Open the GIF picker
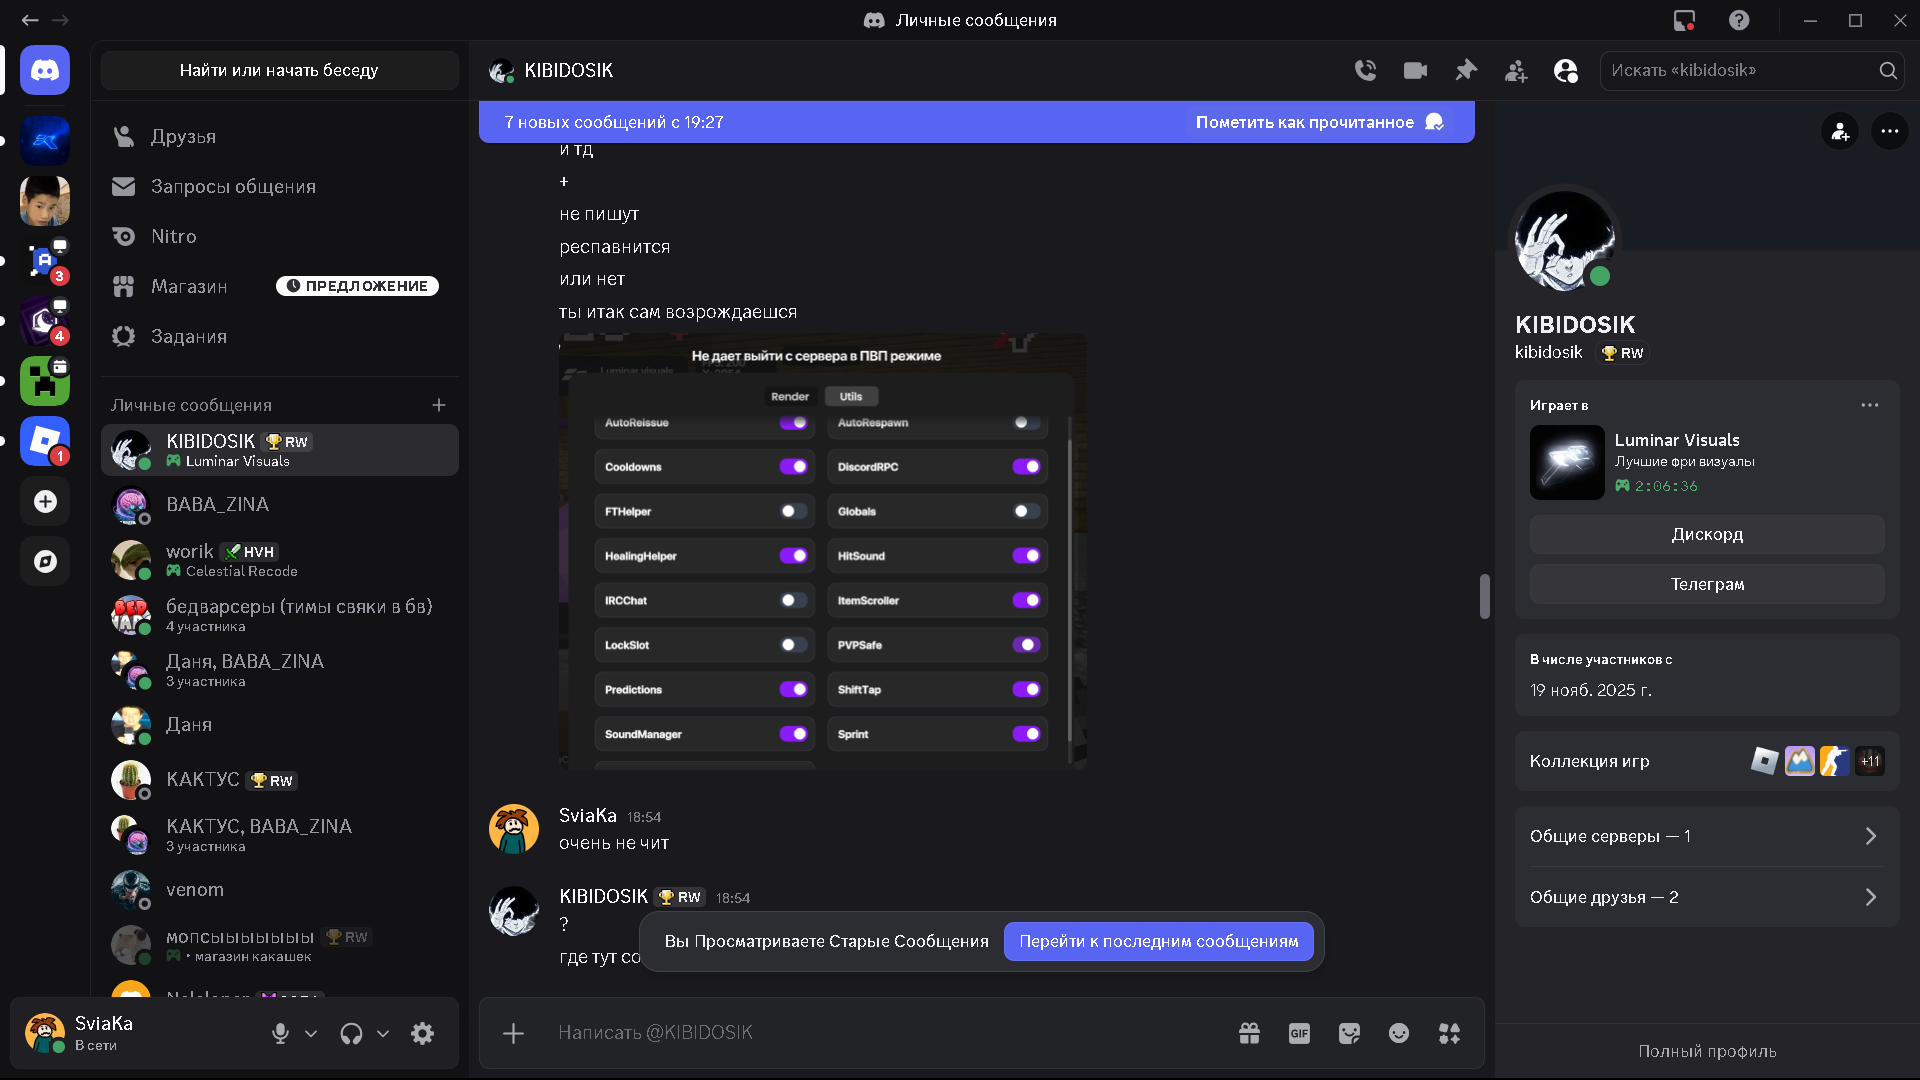This screenshot has height=1080, width=1920. coord(1299,1033)
